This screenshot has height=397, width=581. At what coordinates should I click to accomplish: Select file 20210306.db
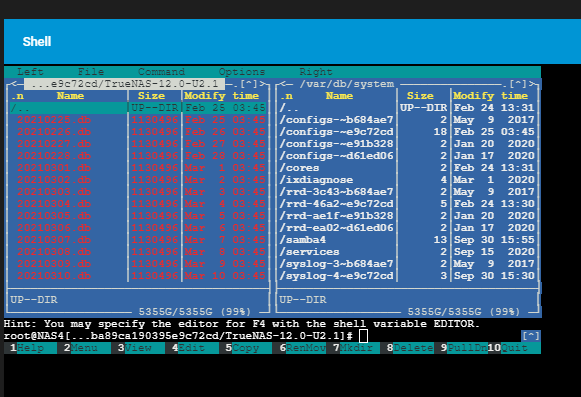(x=138, y=228)
